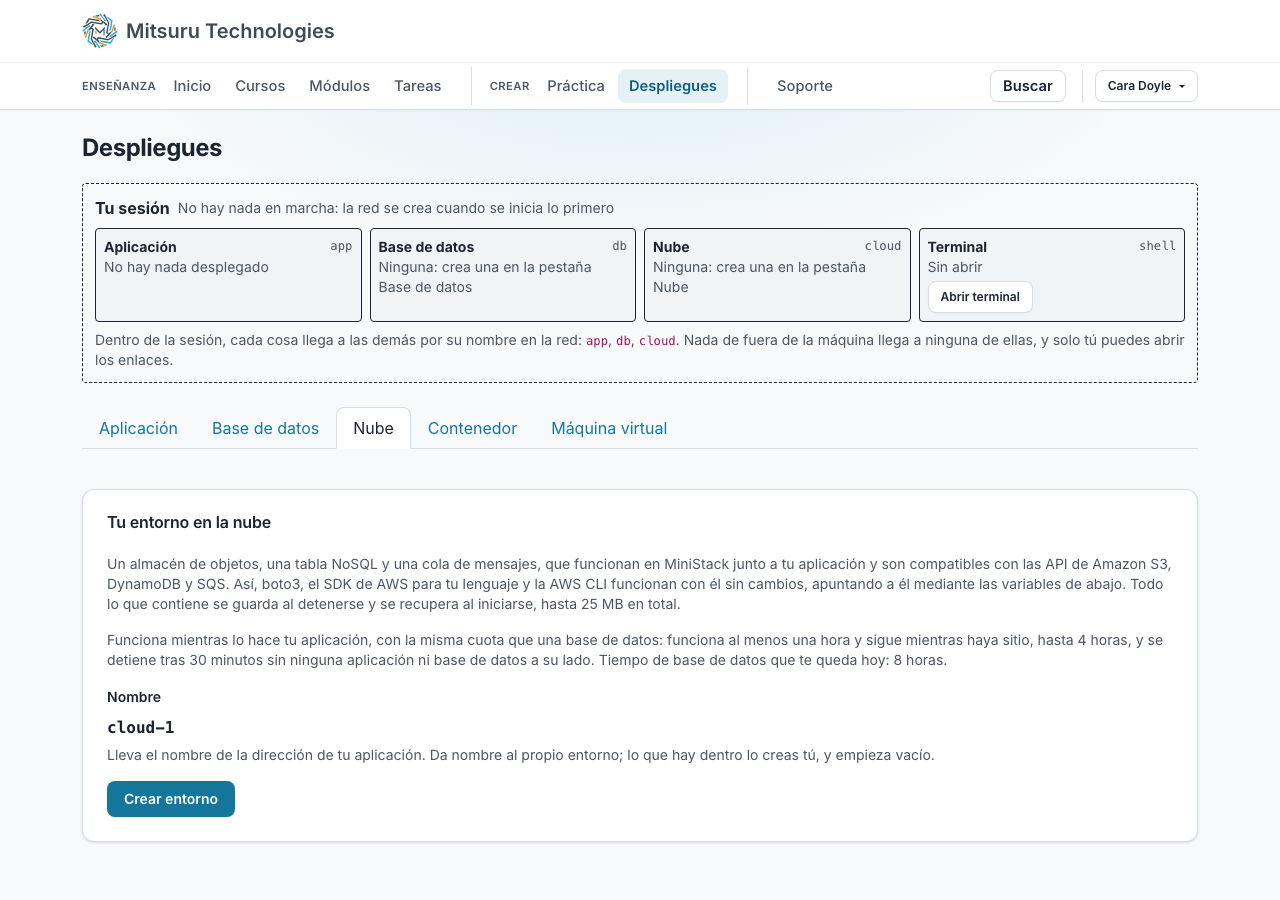
Task: Click the 'Sin abrir' terminal status text
Action: click(x=955, y=267)
